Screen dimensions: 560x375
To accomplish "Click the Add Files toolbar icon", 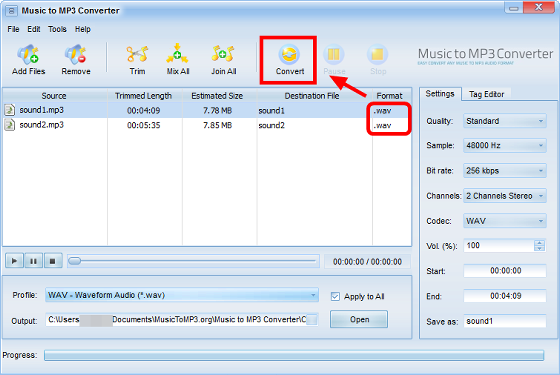I will click(x=28, y=55).
